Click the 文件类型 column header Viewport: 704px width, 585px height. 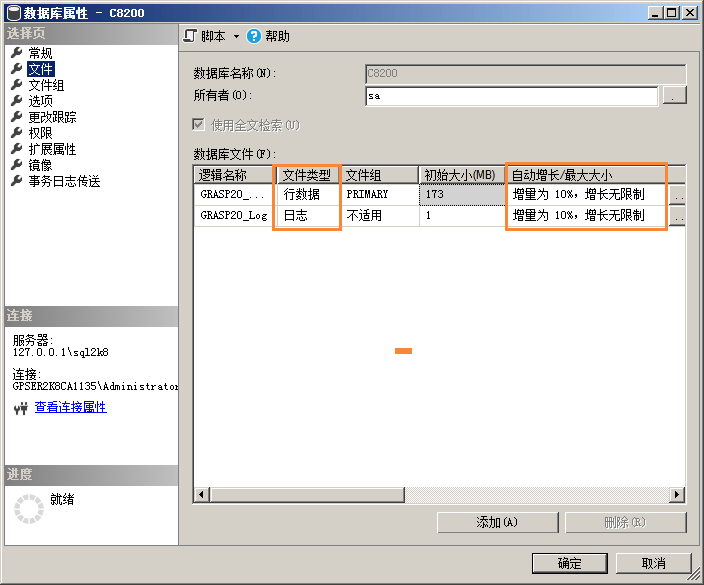(307, 175)
